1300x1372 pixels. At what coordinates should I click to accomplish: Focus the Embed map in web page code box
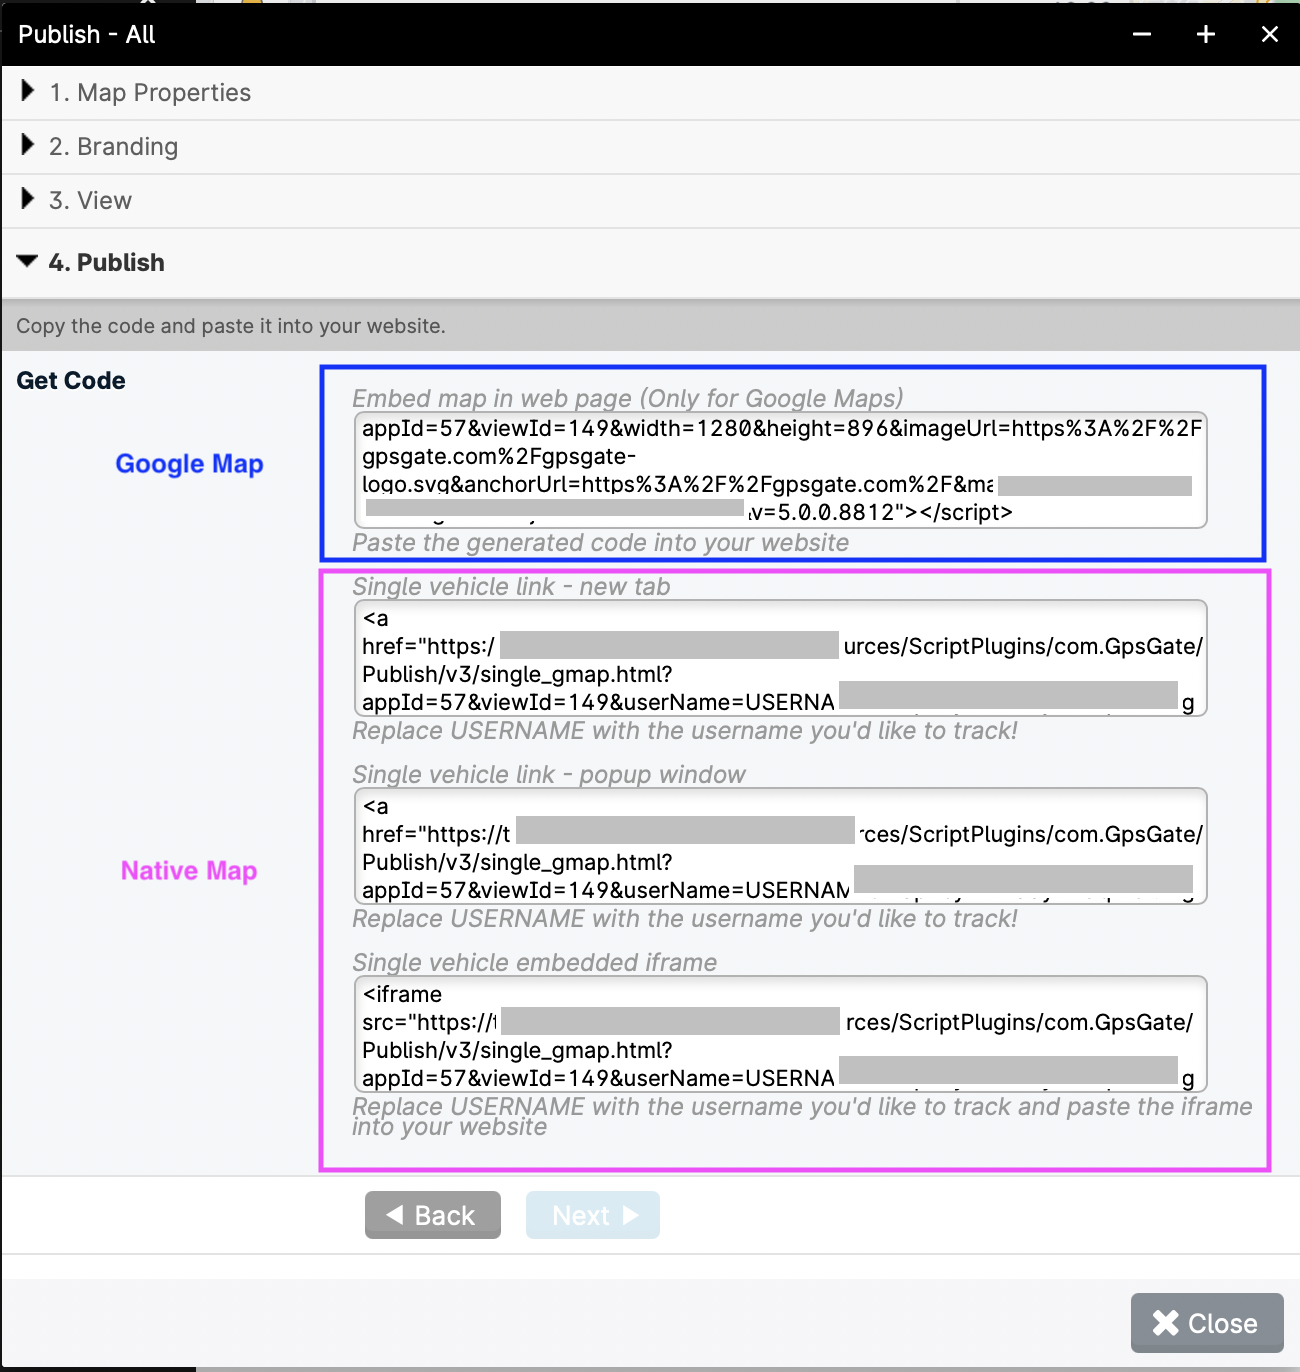(x=781, y=470)
